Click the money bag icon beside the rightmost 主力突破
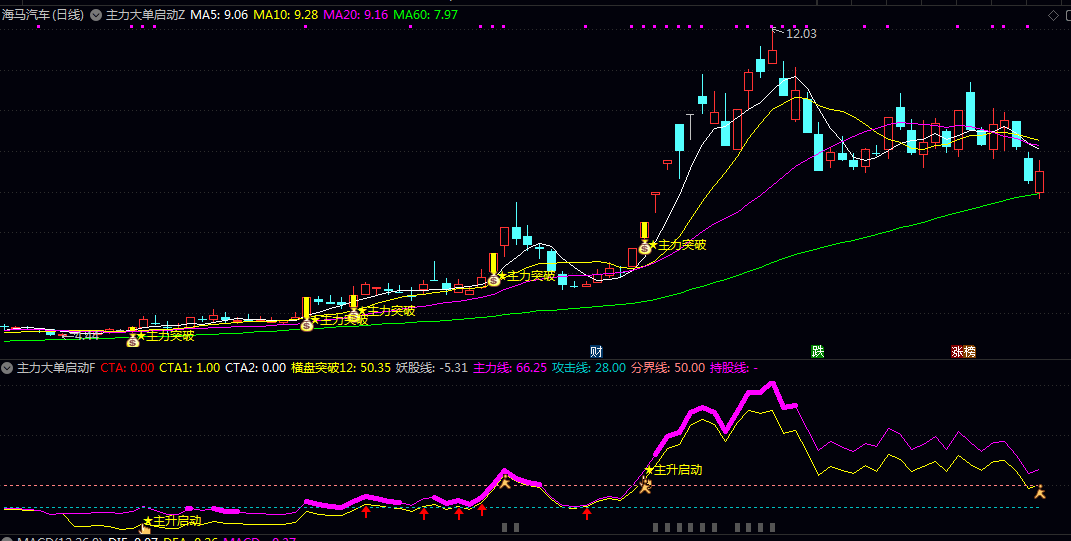The width and height of the screenshot is (1071, 541). tap(645, 248)
